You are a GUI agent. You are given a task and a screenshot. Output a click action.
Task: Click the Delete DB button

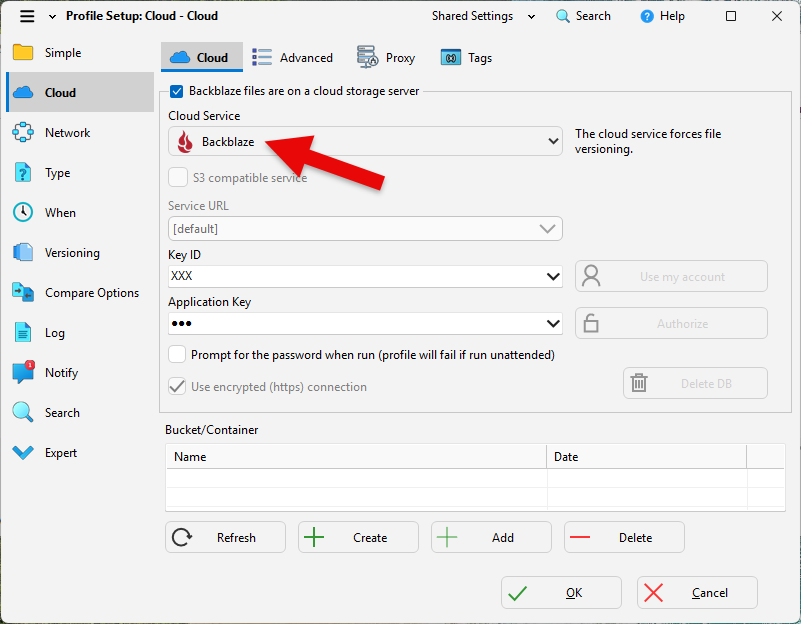click(x=695, y=383)
